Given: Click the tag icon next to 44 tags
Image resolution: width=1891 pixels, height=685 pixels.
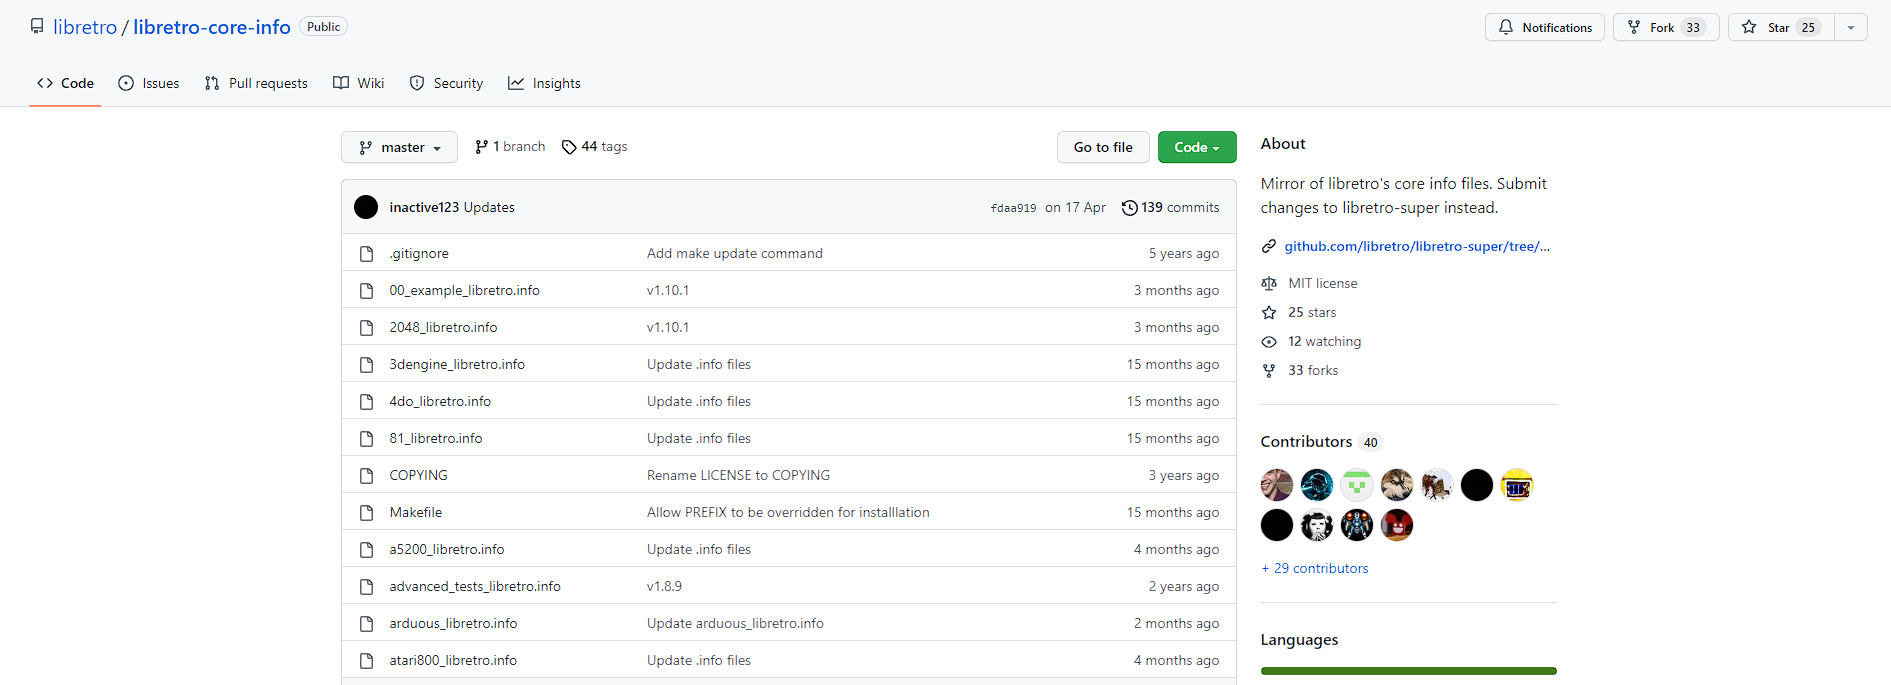Looking at the screenshot, I should point(569,147).
